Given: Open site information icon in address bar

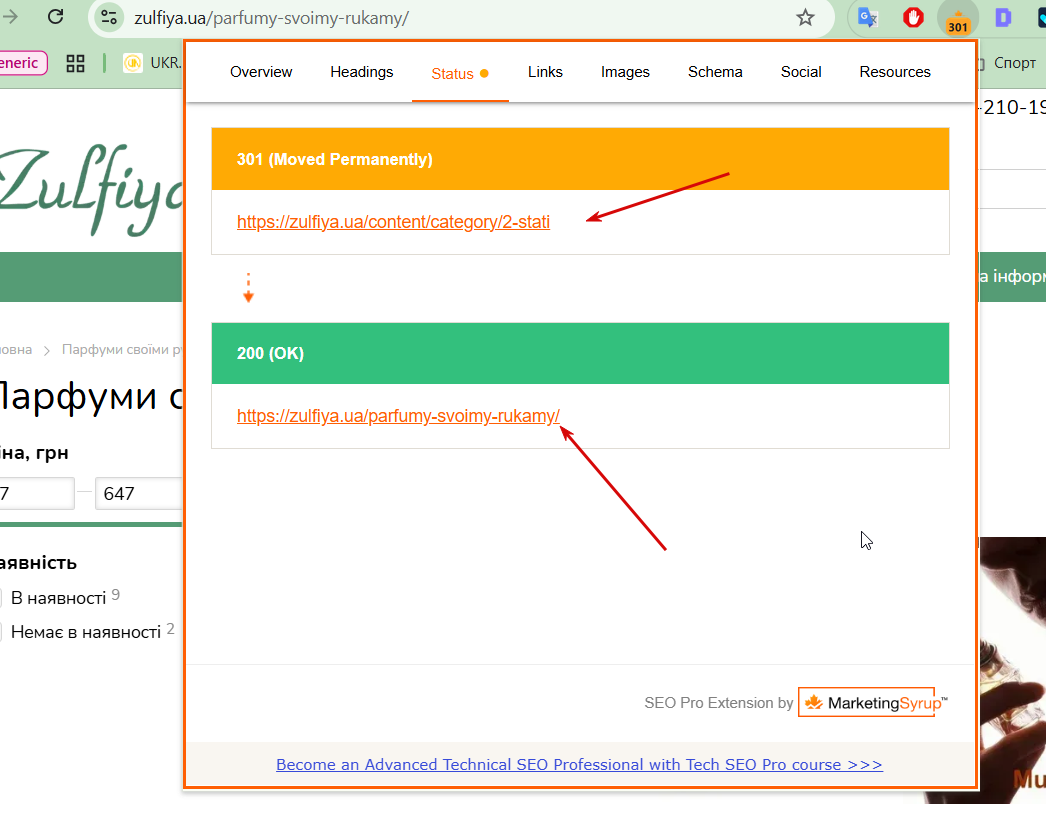Looking at the screenshot, I should tap(109, 17).
